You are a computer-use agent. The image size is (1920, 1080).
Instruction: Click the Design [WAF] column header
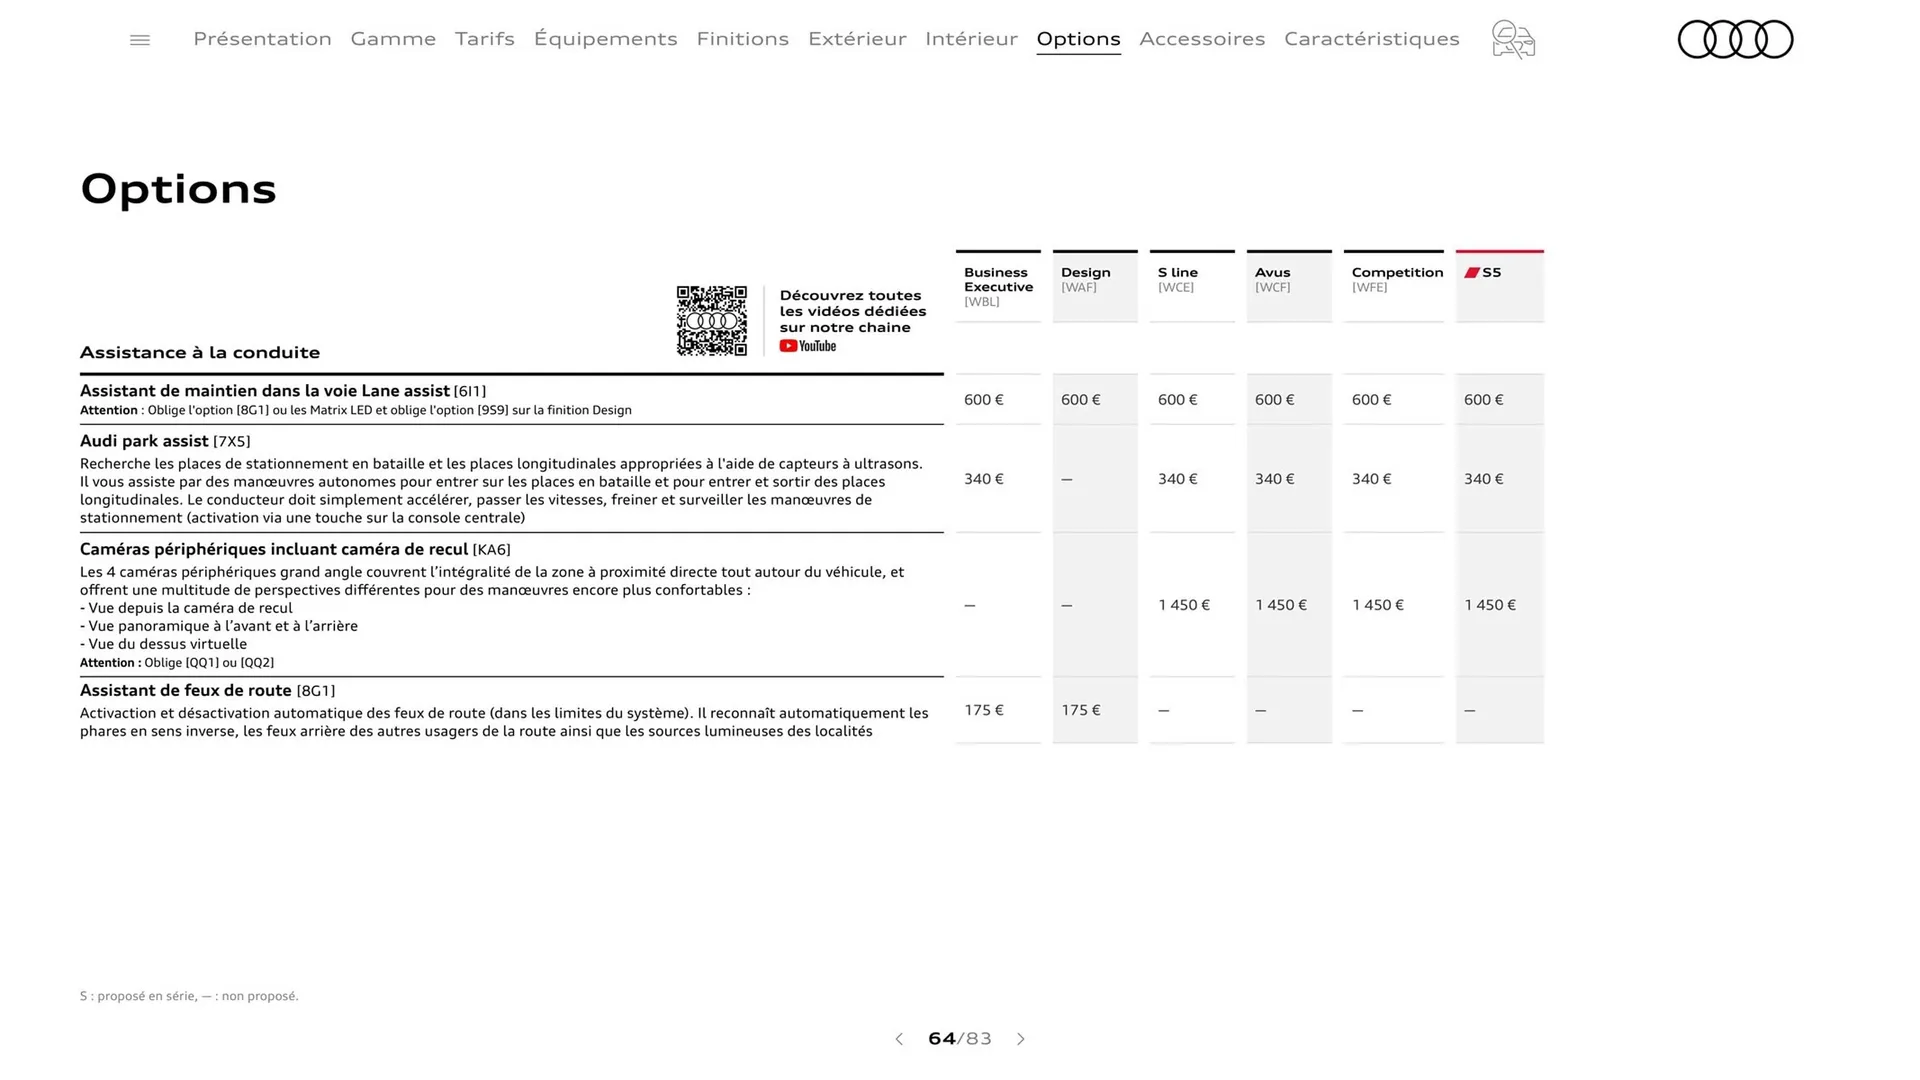pos(1095,286)
